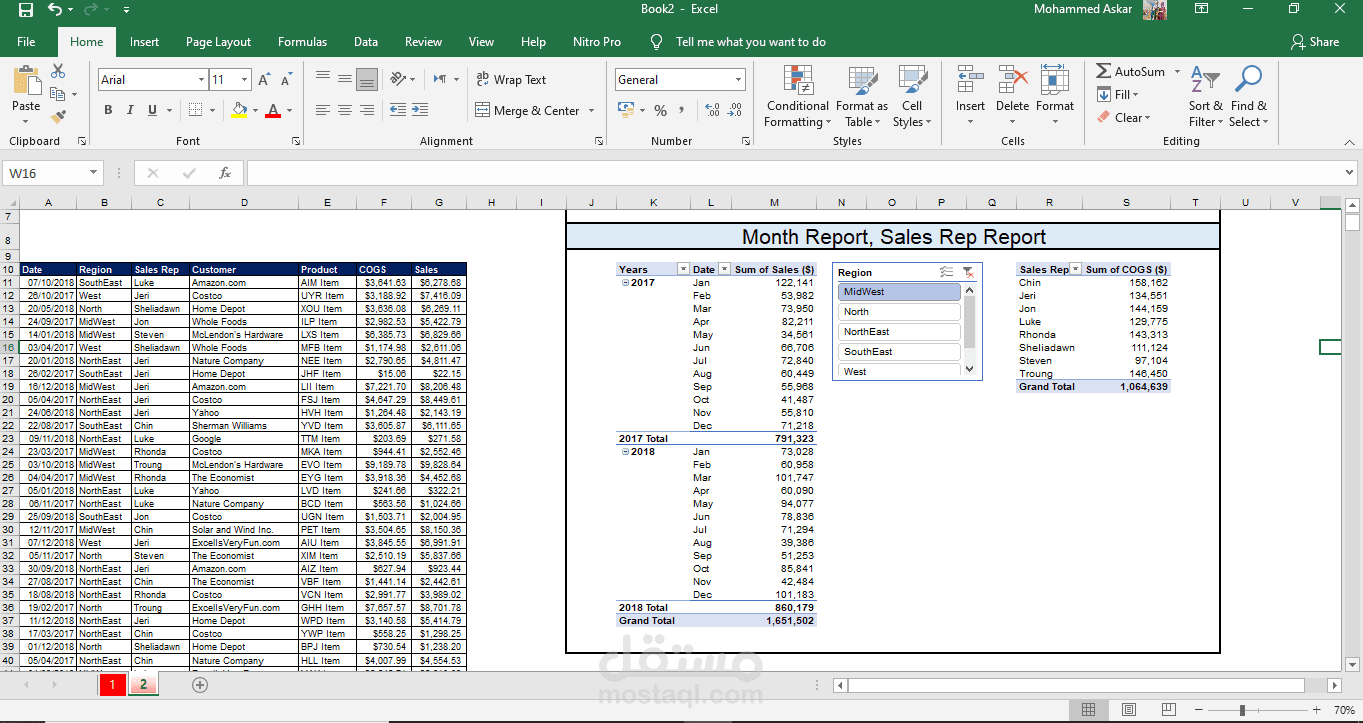
Task: Open Format as Table gallery
Action: (x=861, y=97)
